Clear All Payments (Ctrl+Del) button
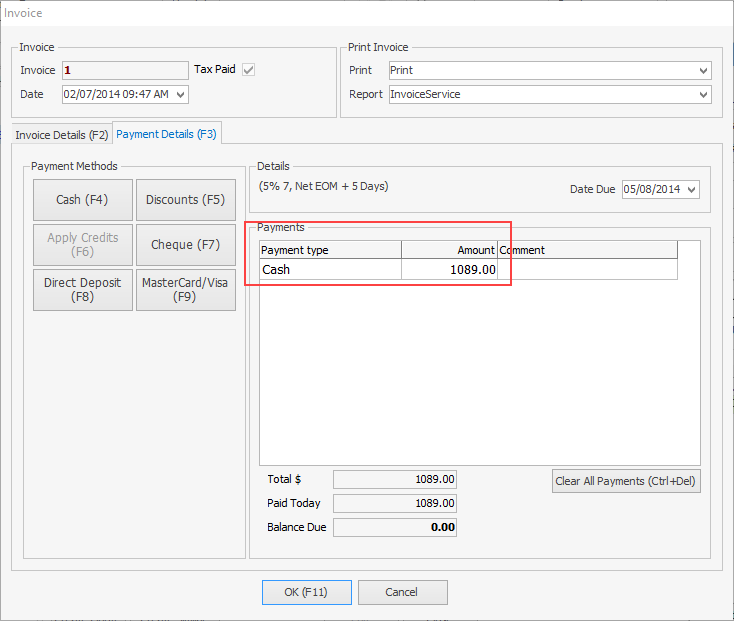Viewport: 734px width, 621px height. pos(626,481)
